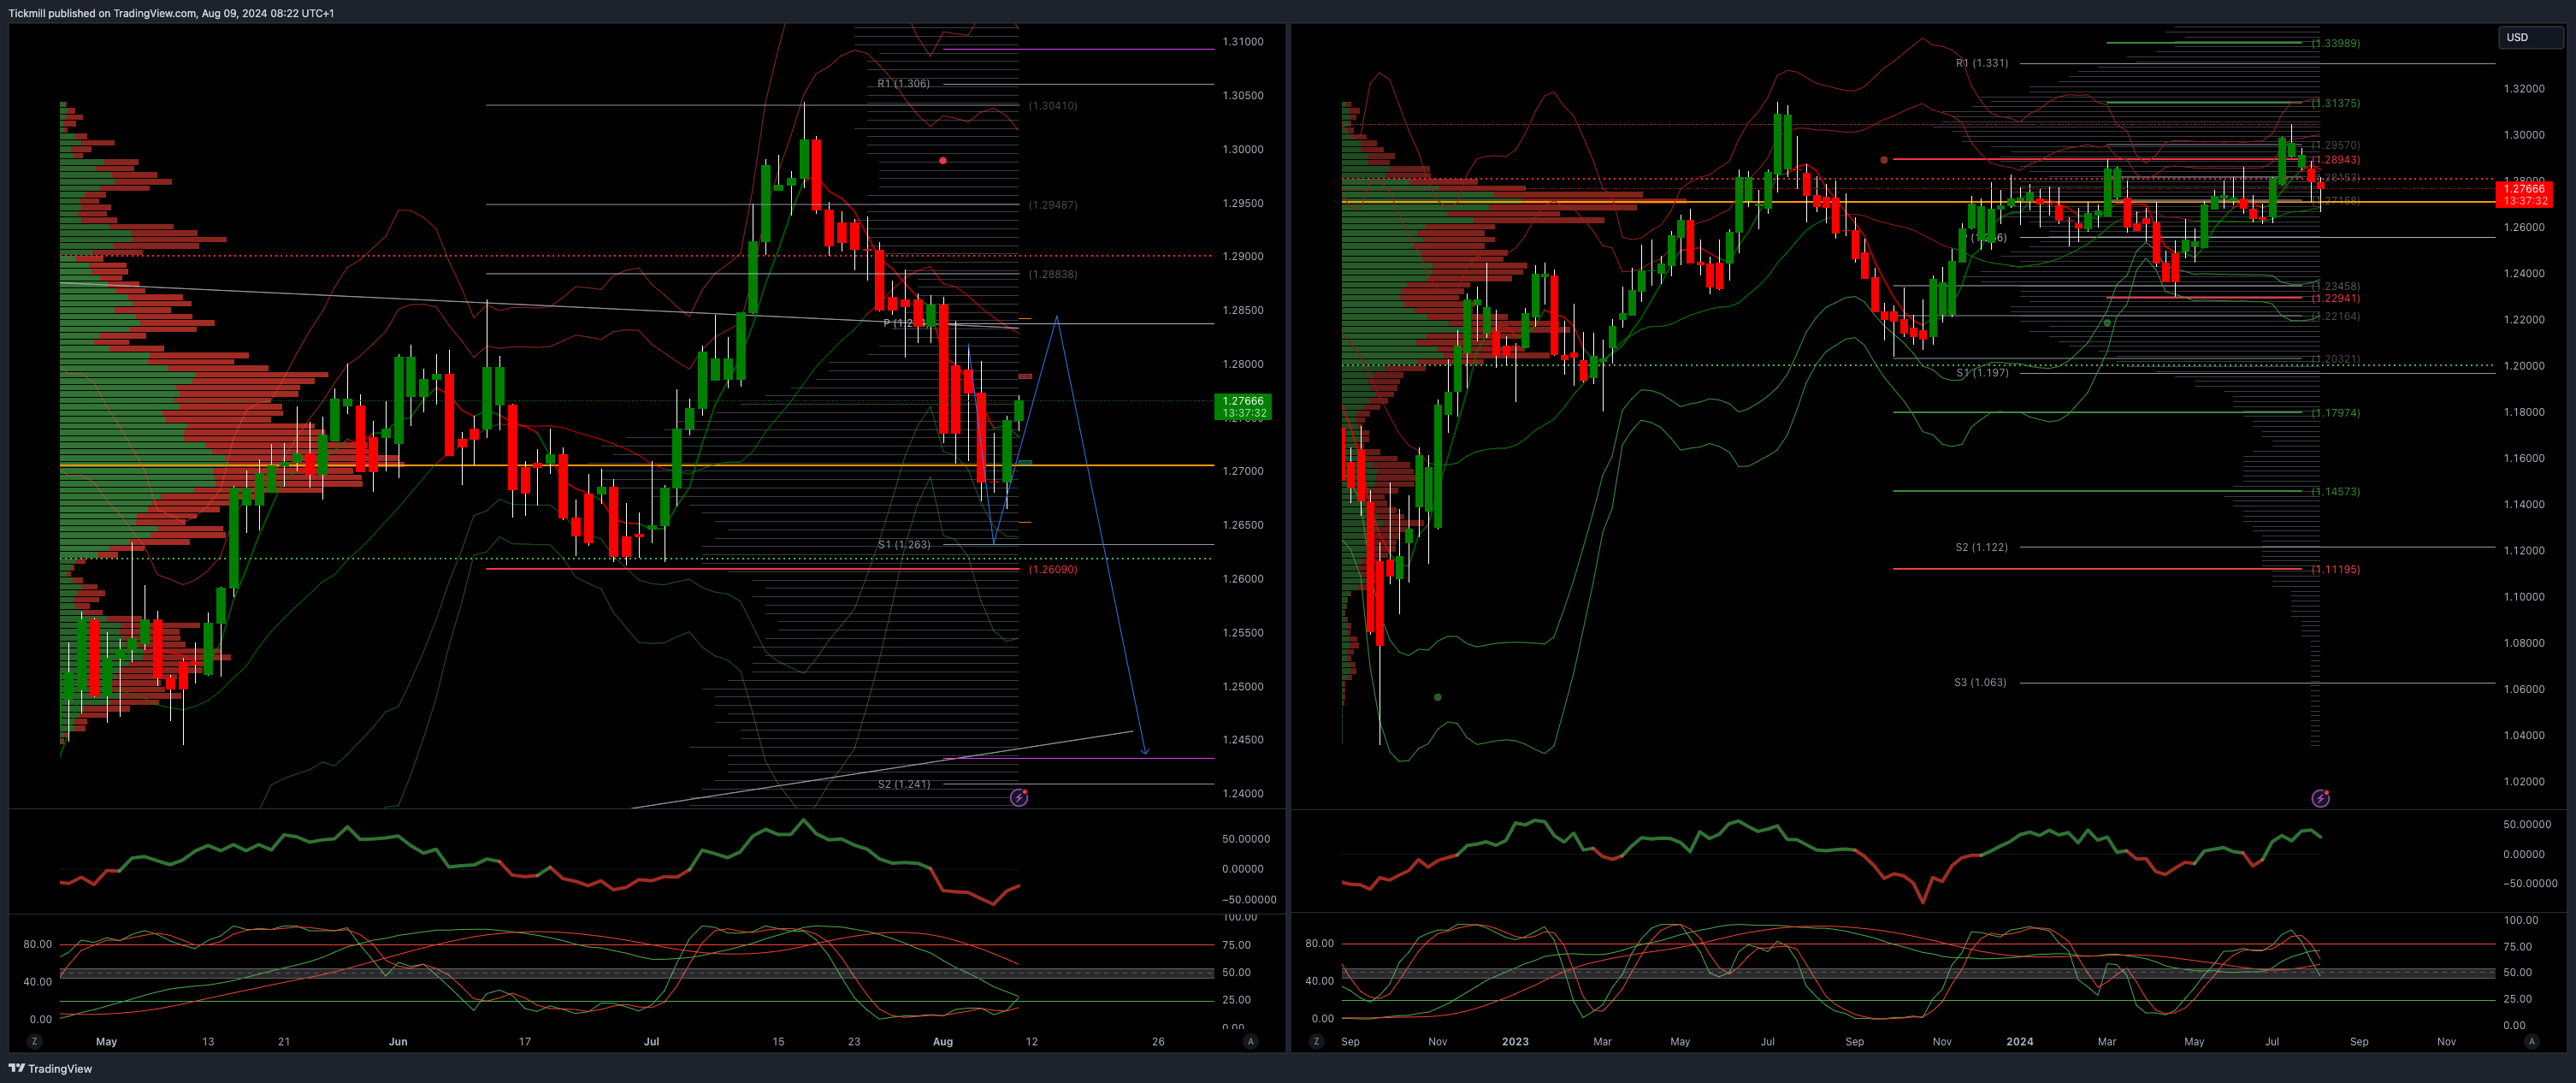
Task: Click the red (1.22941) level label
Action: [2336, 298]
